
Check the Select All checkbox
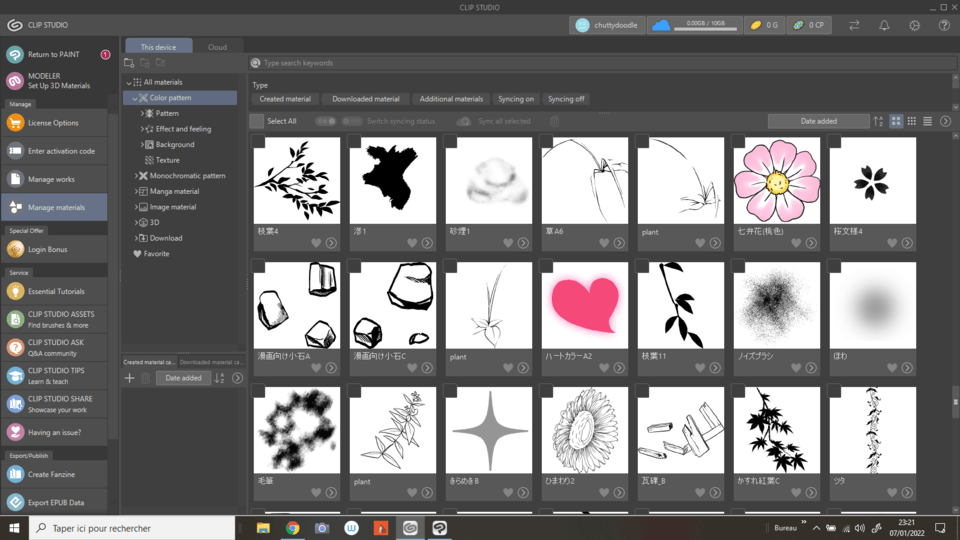coord(257,121)
